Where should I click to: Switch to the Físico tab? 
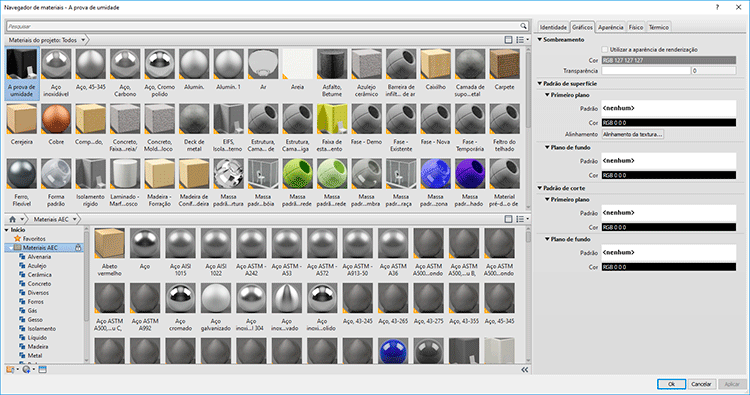pos(636,27)
